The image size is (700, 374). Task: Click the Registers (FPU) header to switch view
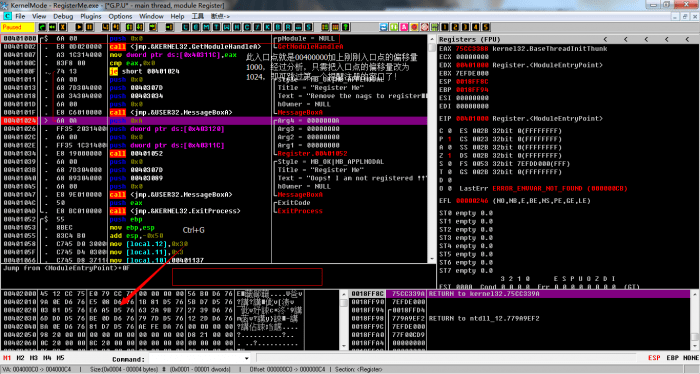(x=469, y=39)
